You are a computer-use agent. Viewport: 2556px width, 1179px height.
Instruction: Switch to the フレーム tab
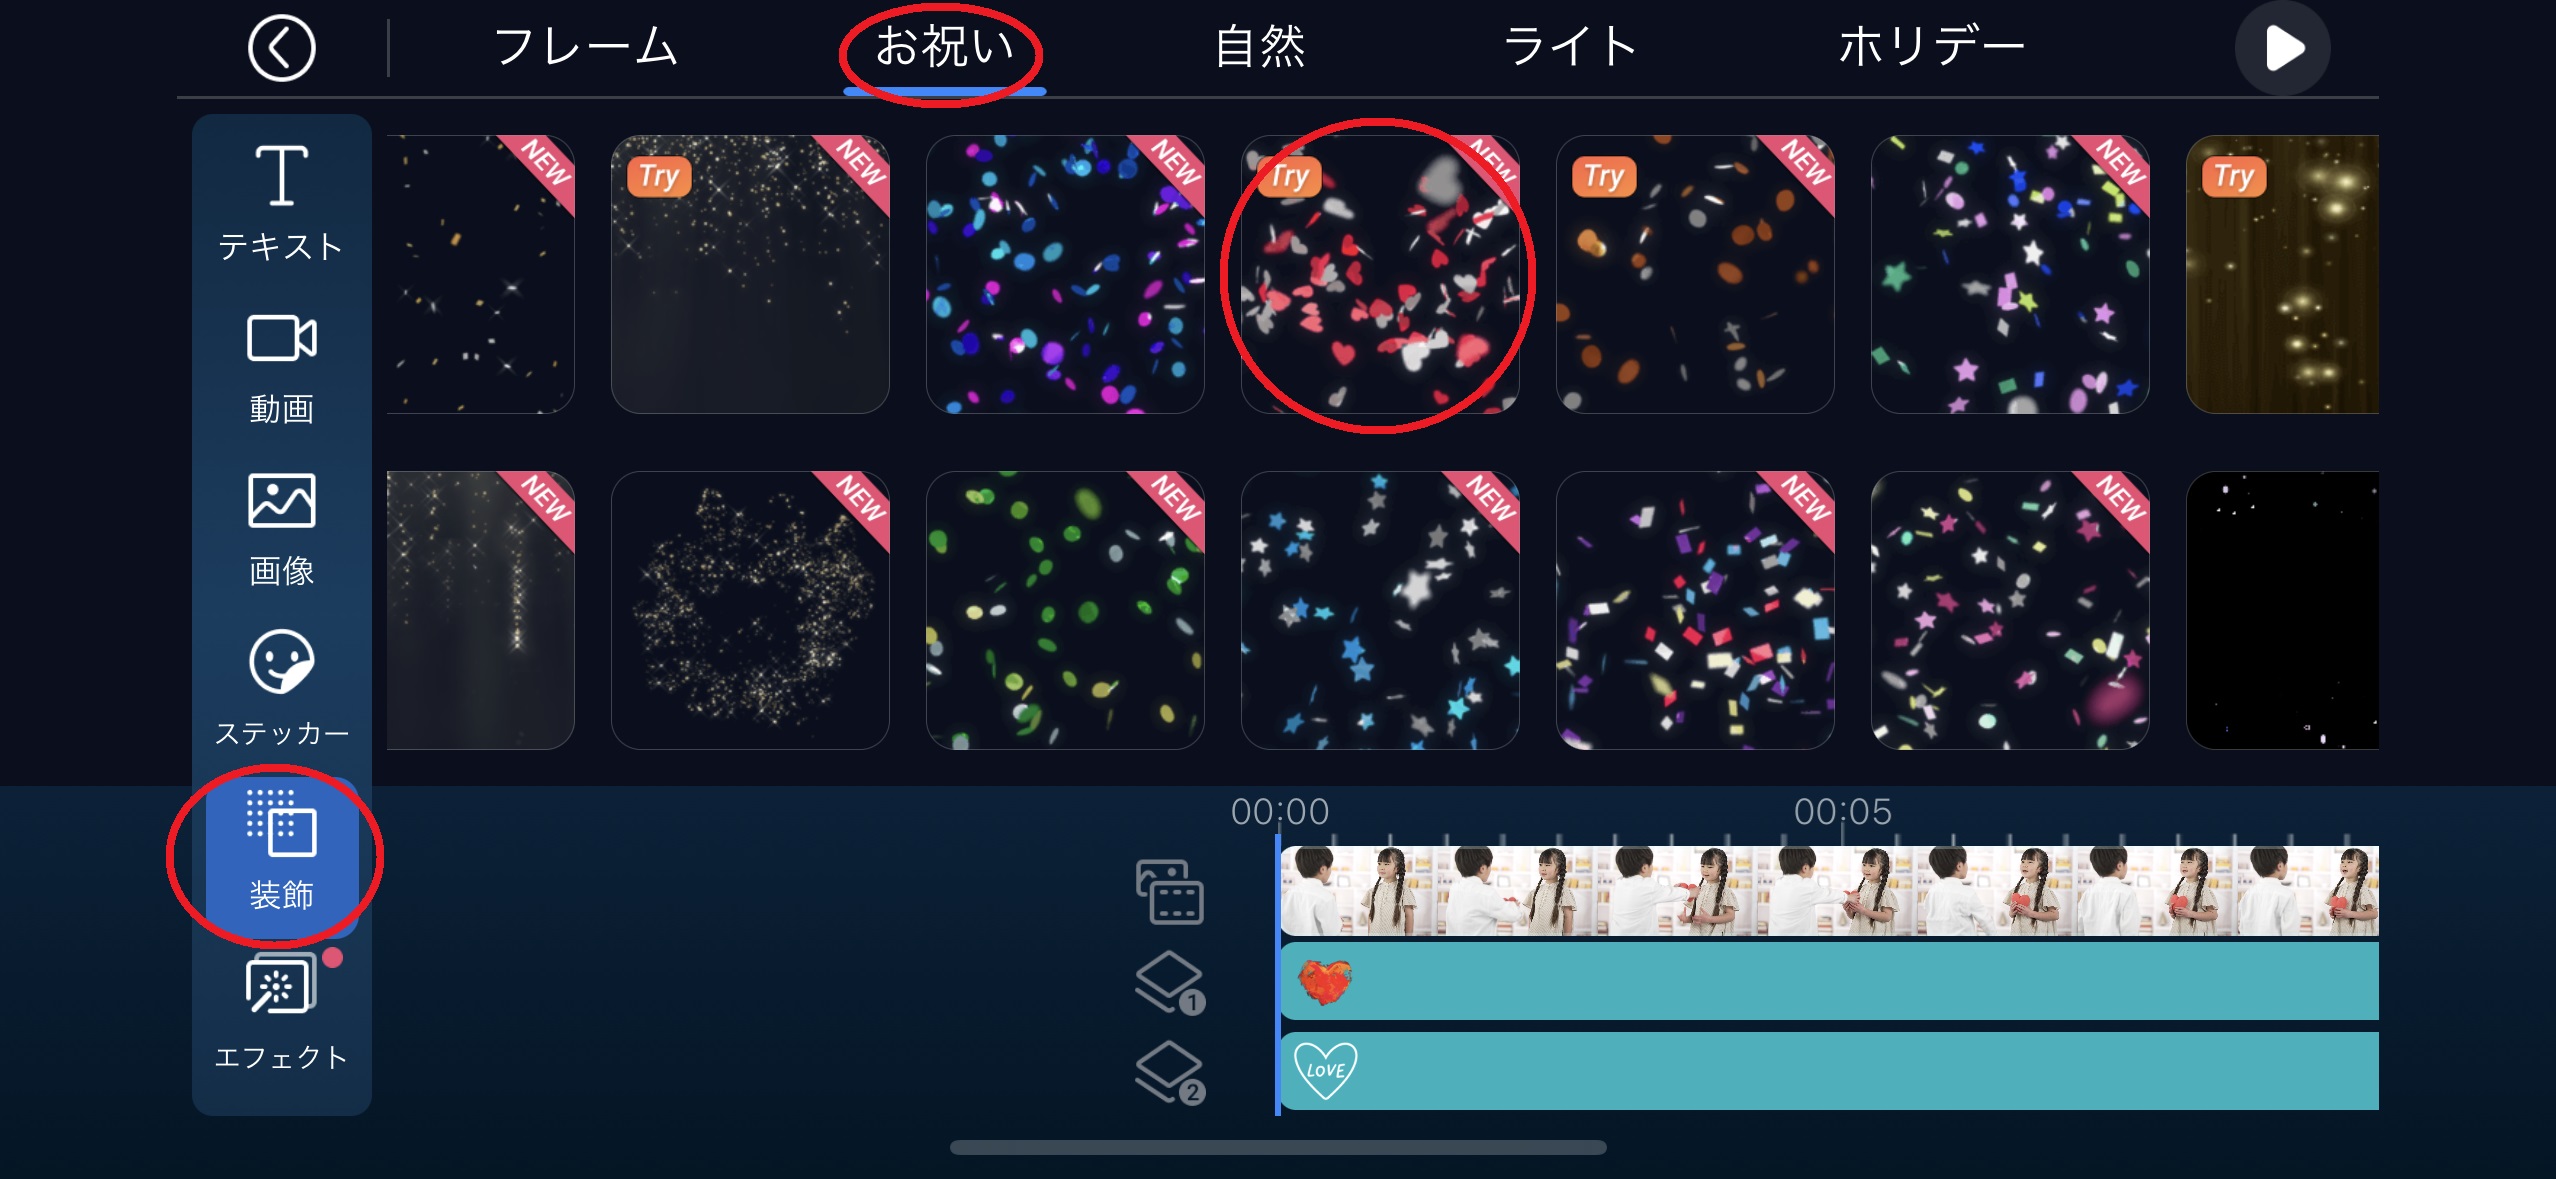[586, 47]
